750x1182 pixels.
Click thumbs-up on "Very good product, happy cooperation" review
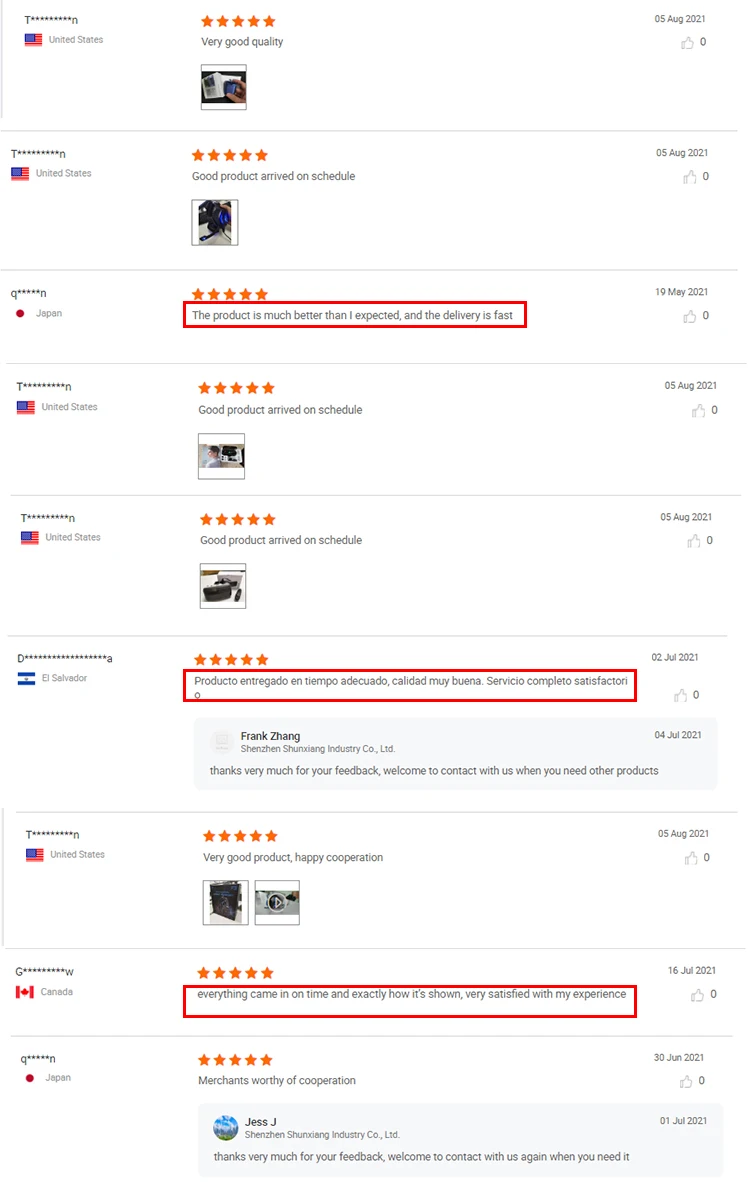point(691,858)
